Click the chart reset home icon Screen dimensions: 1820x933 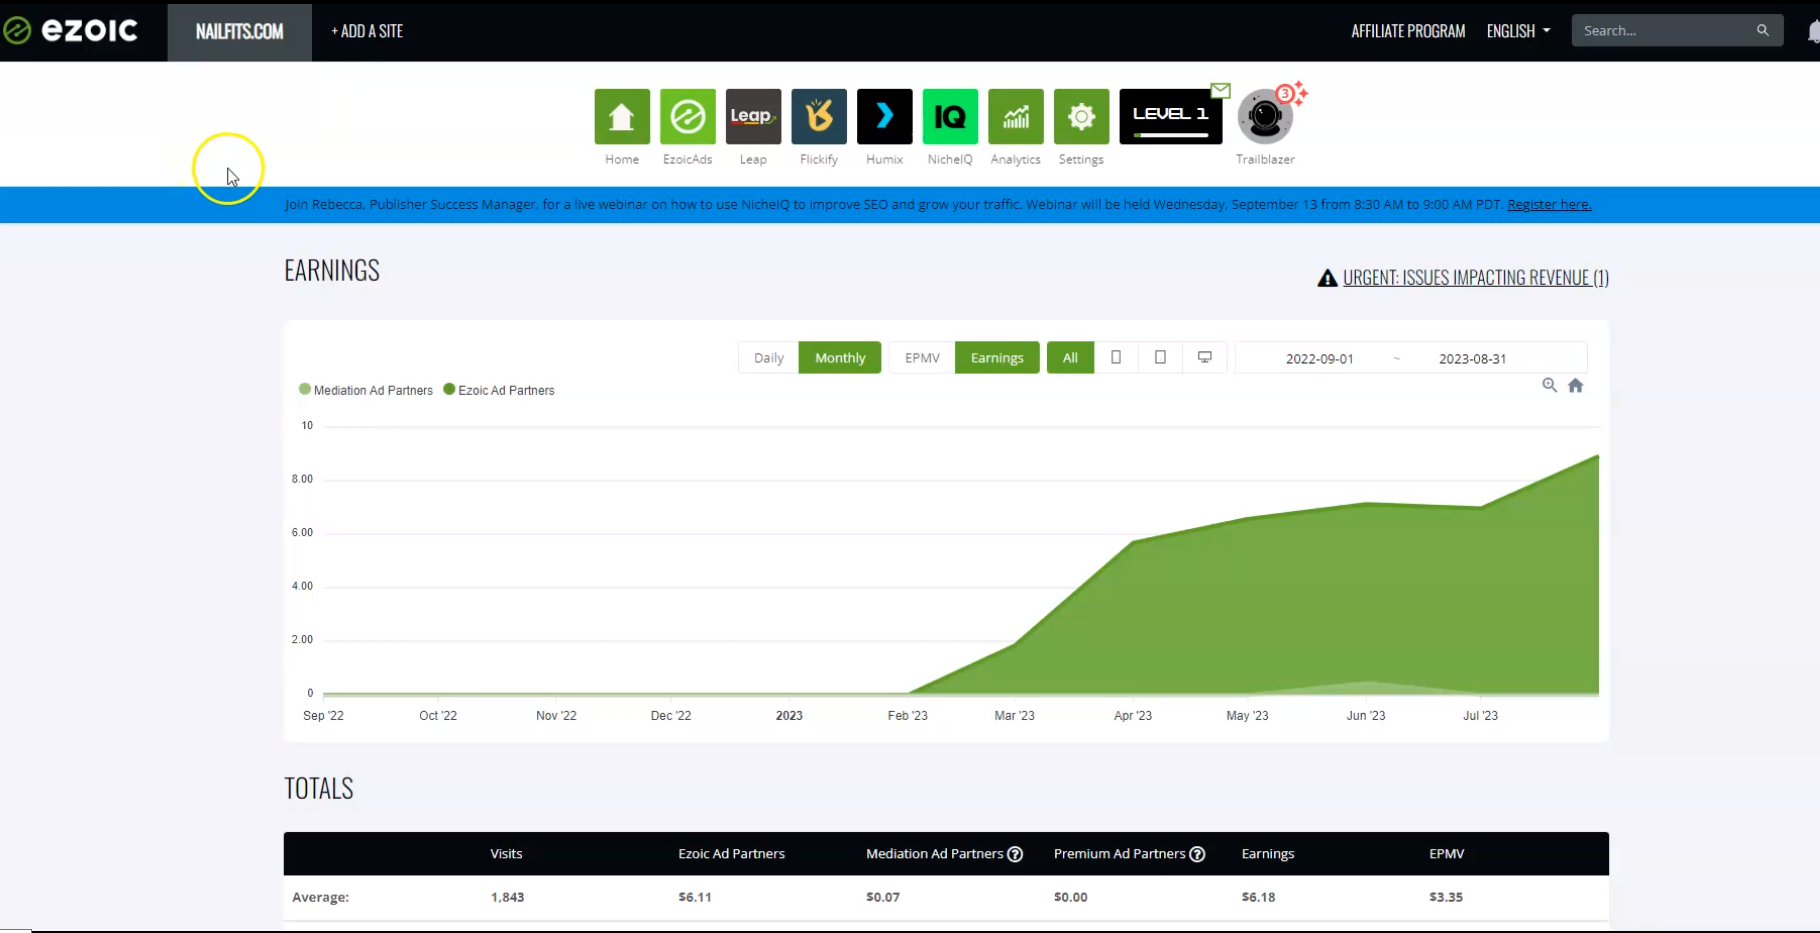tap(1575, 385)
